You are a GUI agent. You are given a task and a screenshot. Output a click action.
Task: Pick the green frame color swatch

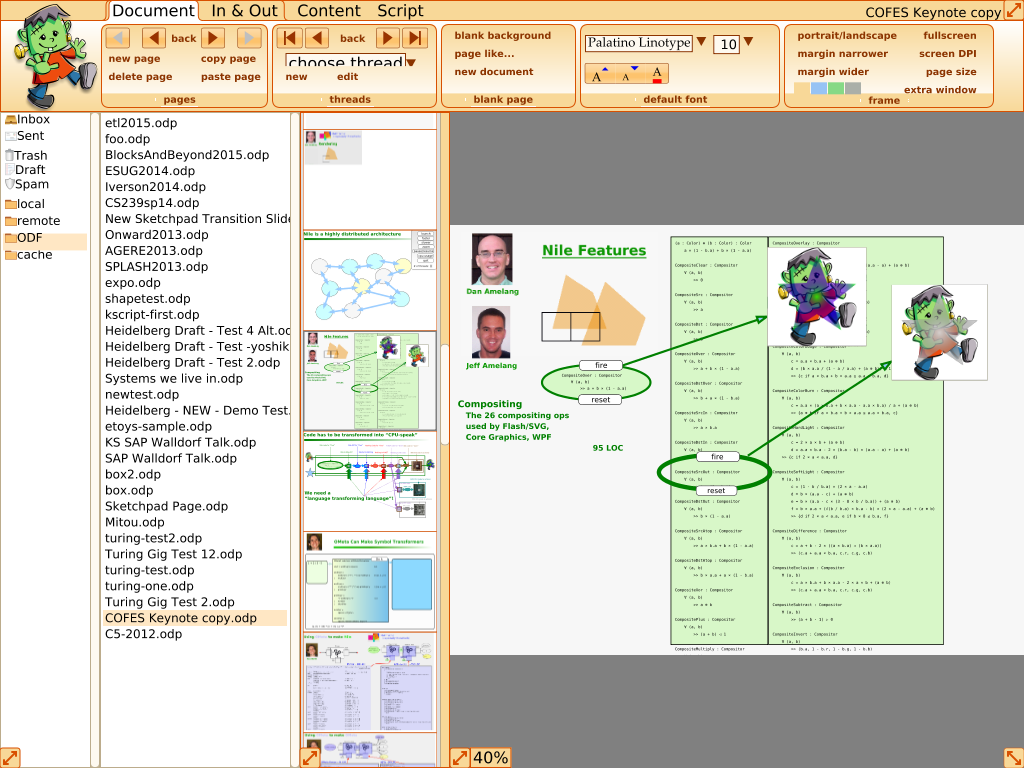click(836, 88)
